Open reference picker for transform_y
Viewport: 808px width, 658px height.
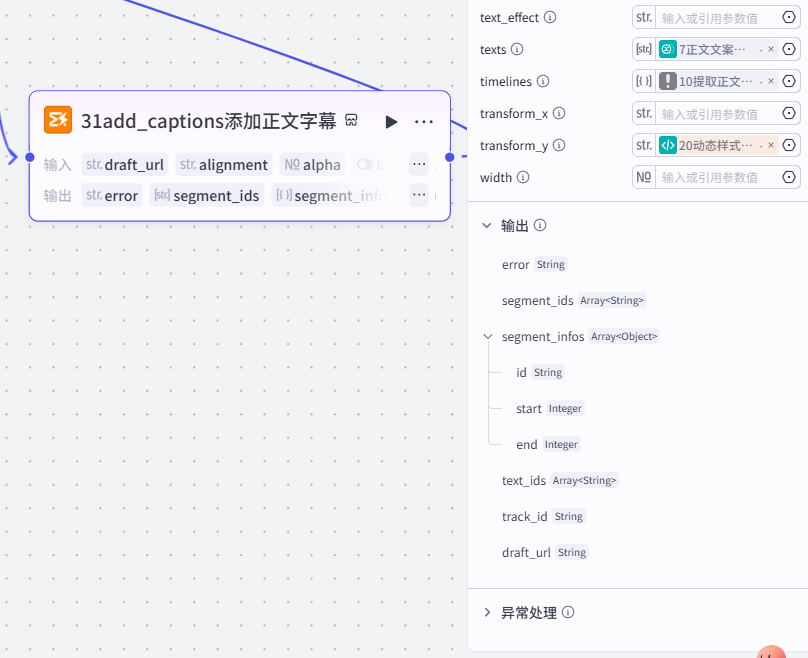(x=789, y=145)
